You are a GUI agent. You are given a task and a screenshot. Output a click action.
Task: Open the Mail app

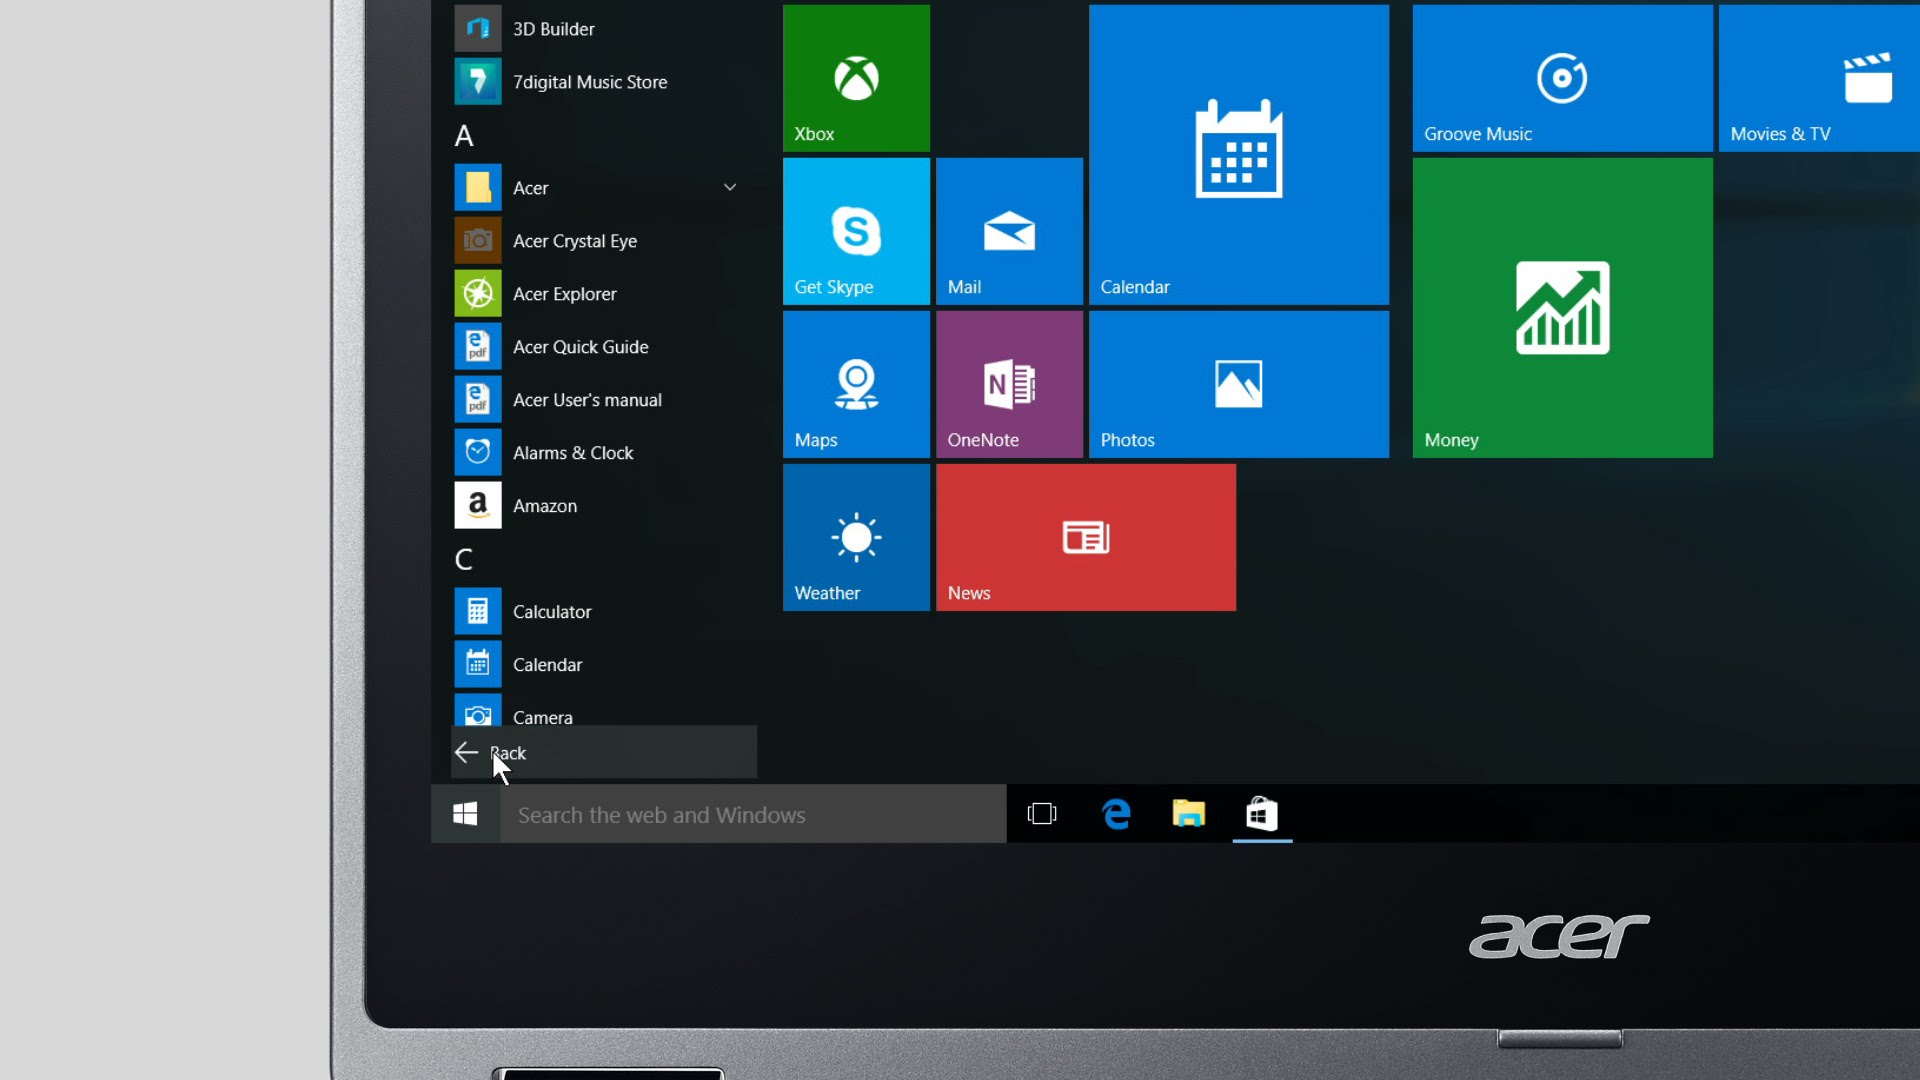click(x=1009, y=231)
